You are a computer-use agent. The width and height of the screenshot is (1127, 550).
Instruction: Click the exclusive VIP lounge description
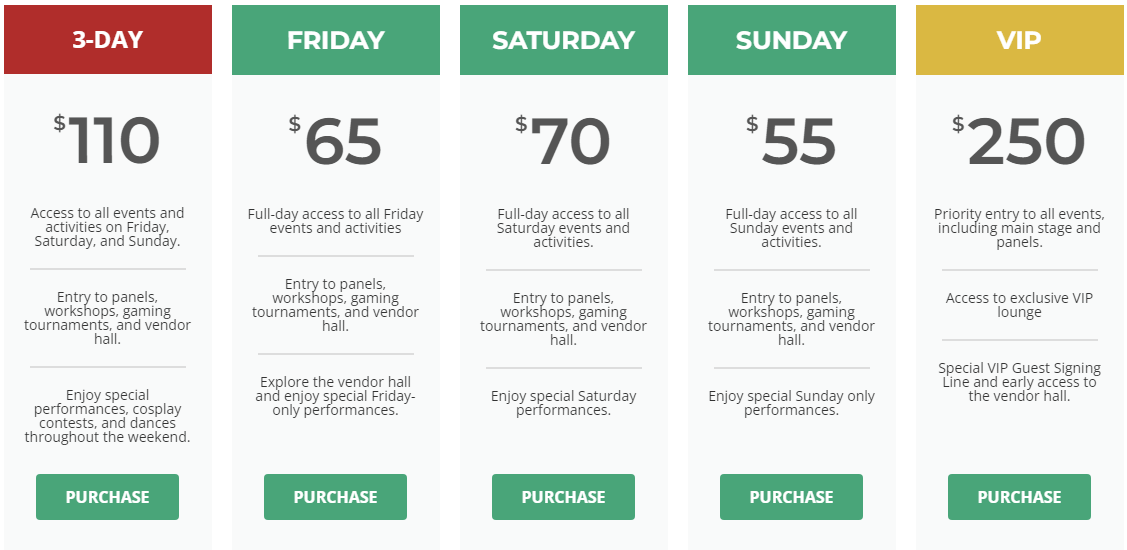point(1019,305)
